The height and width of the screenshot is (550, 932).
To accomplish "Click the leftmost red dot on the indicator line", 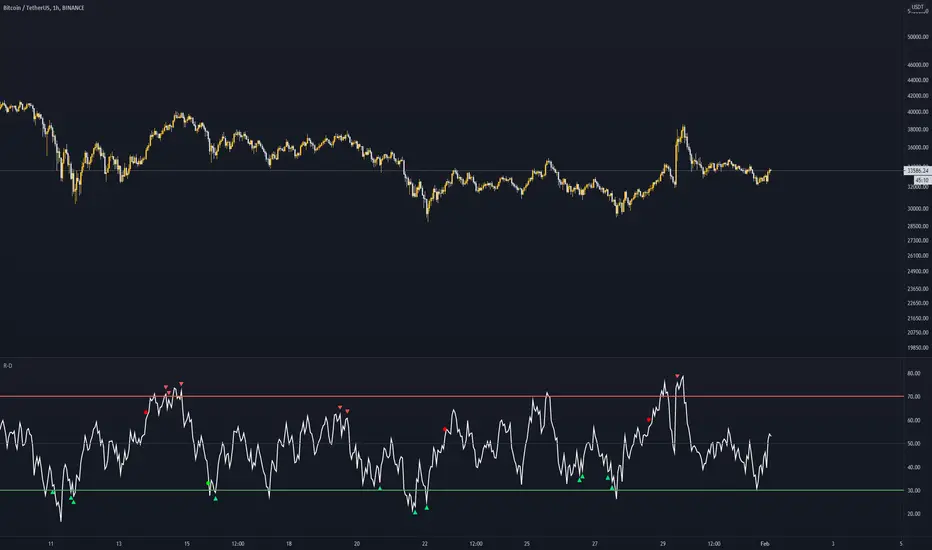I will pyautogui.click(x=146, y=412).
